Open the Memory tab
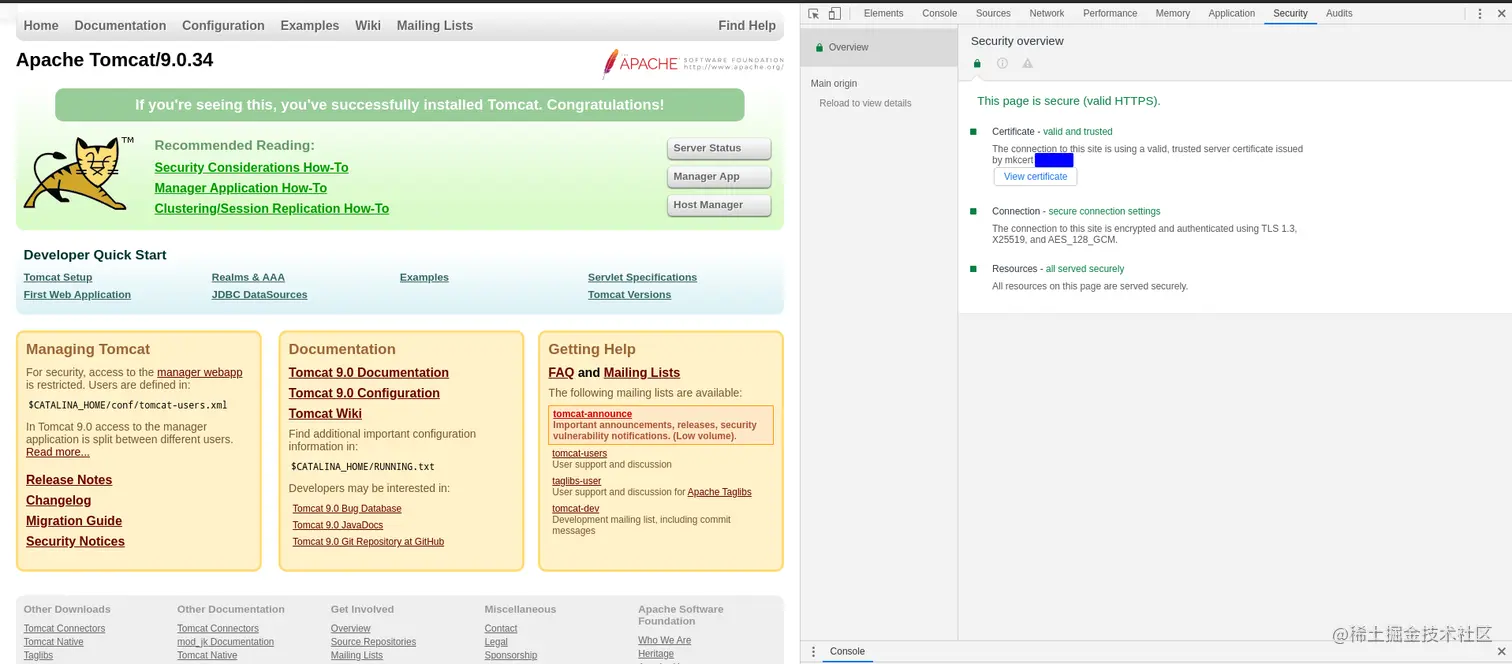This screenshot has width=1512, height=664. pyautogui.click(x=1172, y=13)
